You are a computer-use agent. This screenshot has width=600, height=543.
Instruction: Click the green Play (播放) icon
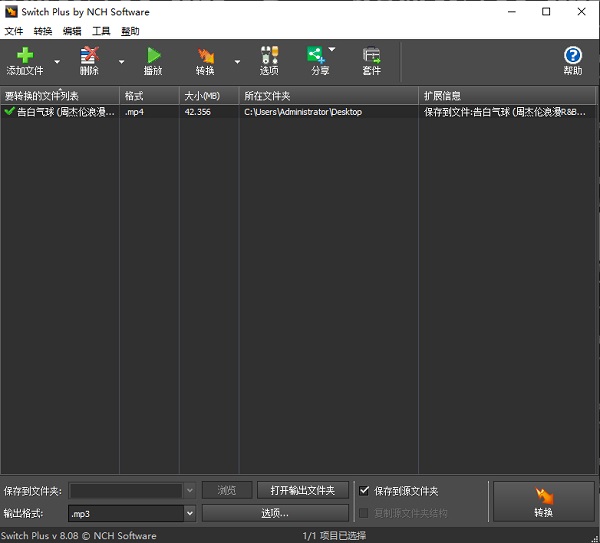click(x=154, y=55)
